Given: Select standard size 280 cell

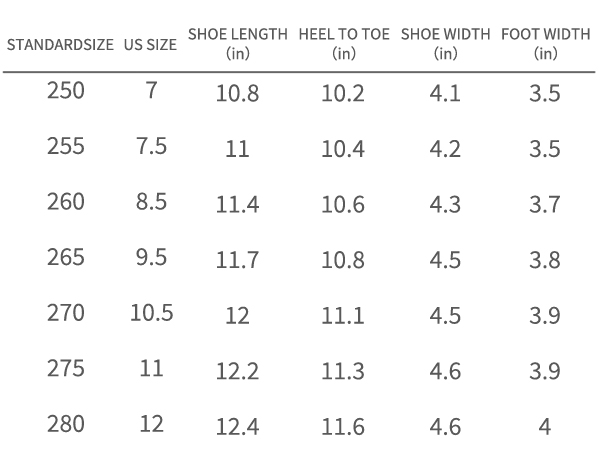Looking at the screenshot, I should (x=66, y=424).
